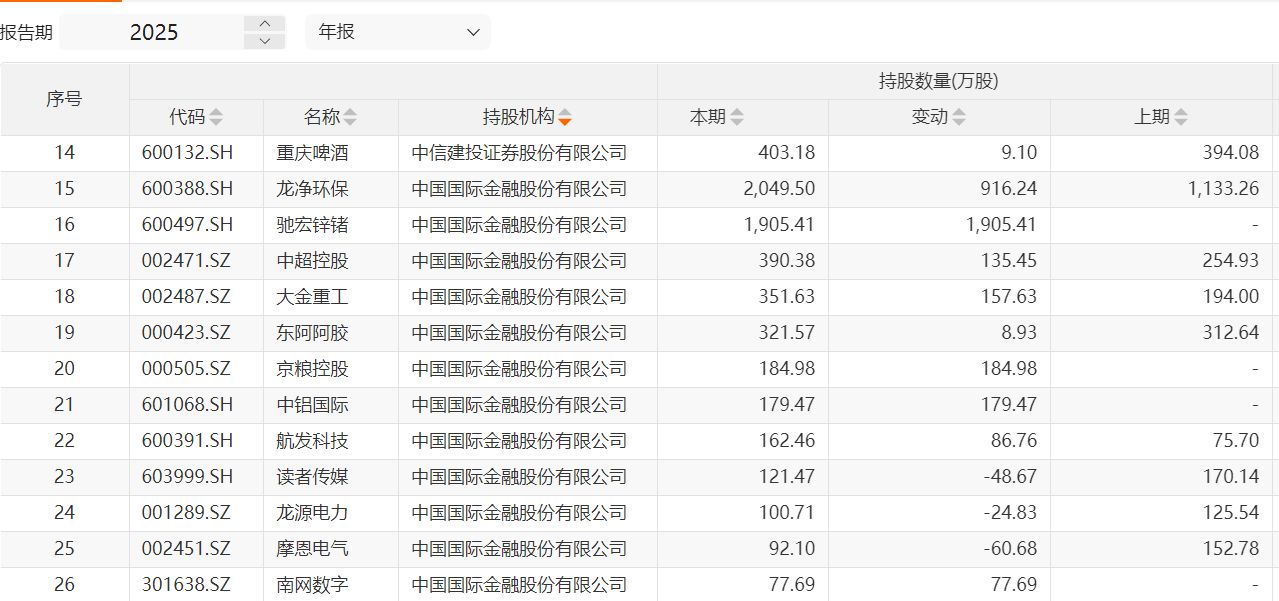Click the active sort icon beside 持股机构

point(565,117)
